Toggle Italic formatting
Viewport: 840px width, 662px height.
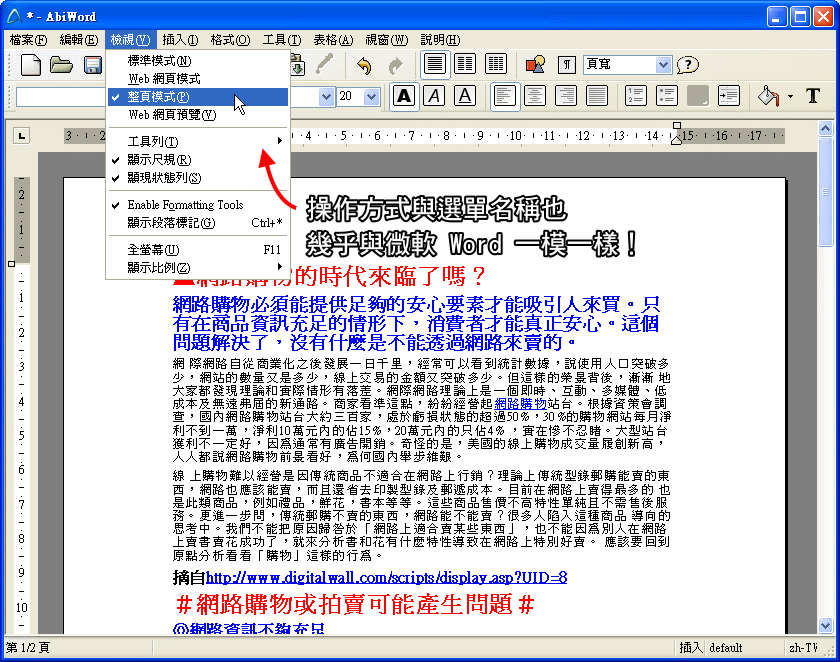[x=434, y=96]
